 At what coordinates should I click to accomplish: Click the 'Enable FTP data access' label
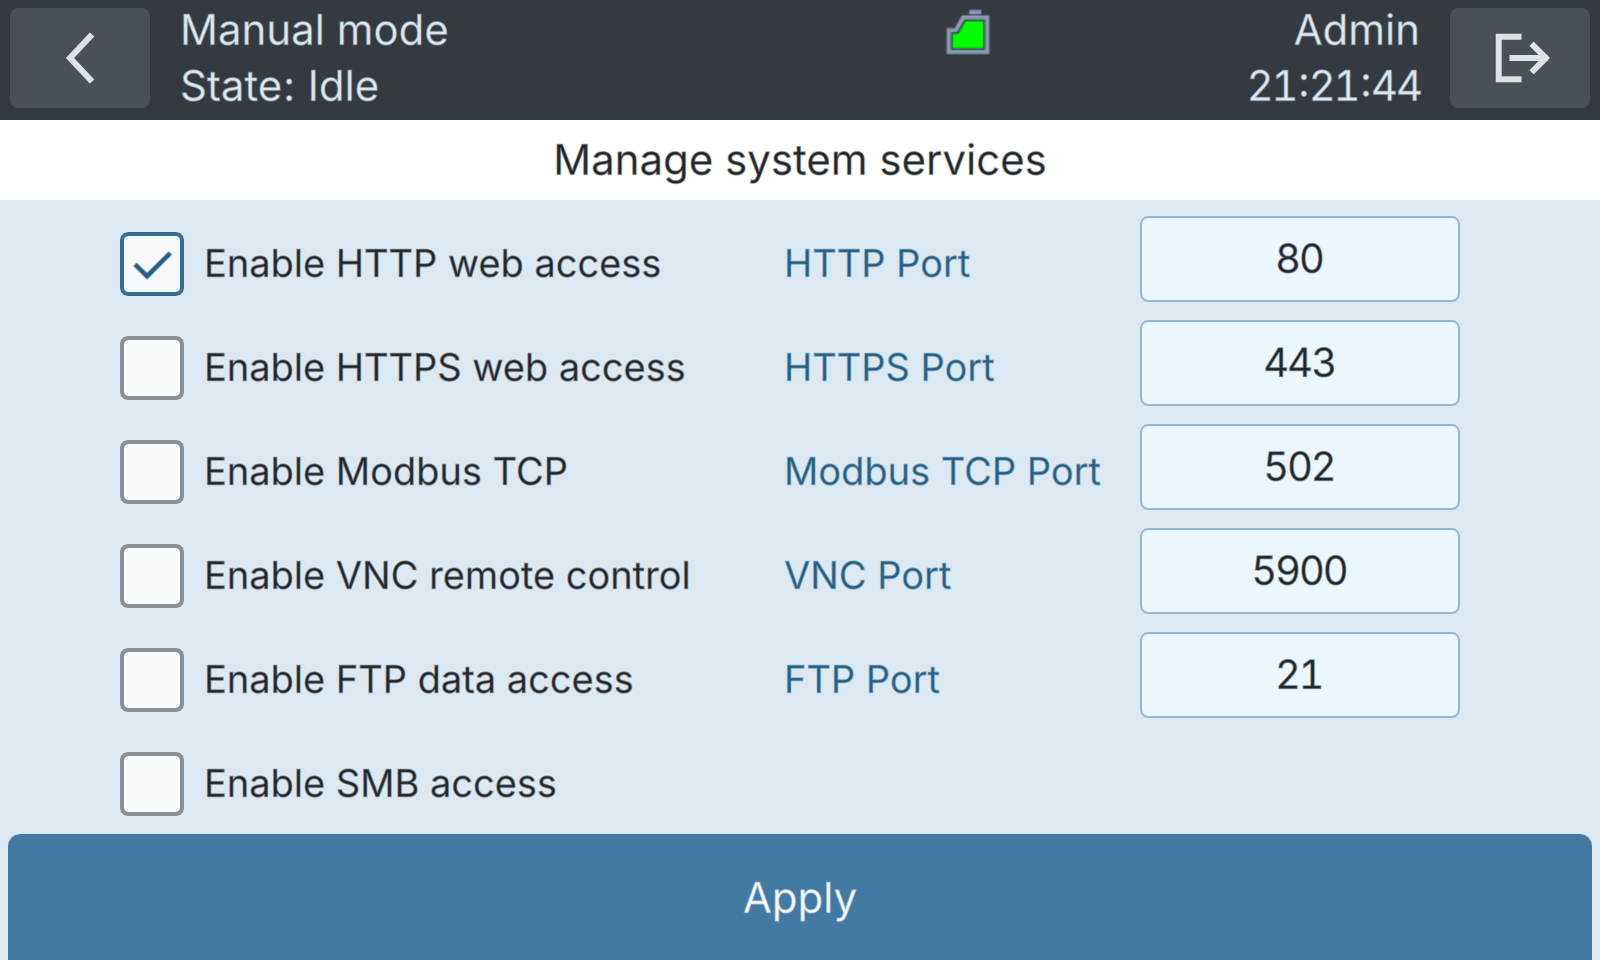click(x=419, y=680)
